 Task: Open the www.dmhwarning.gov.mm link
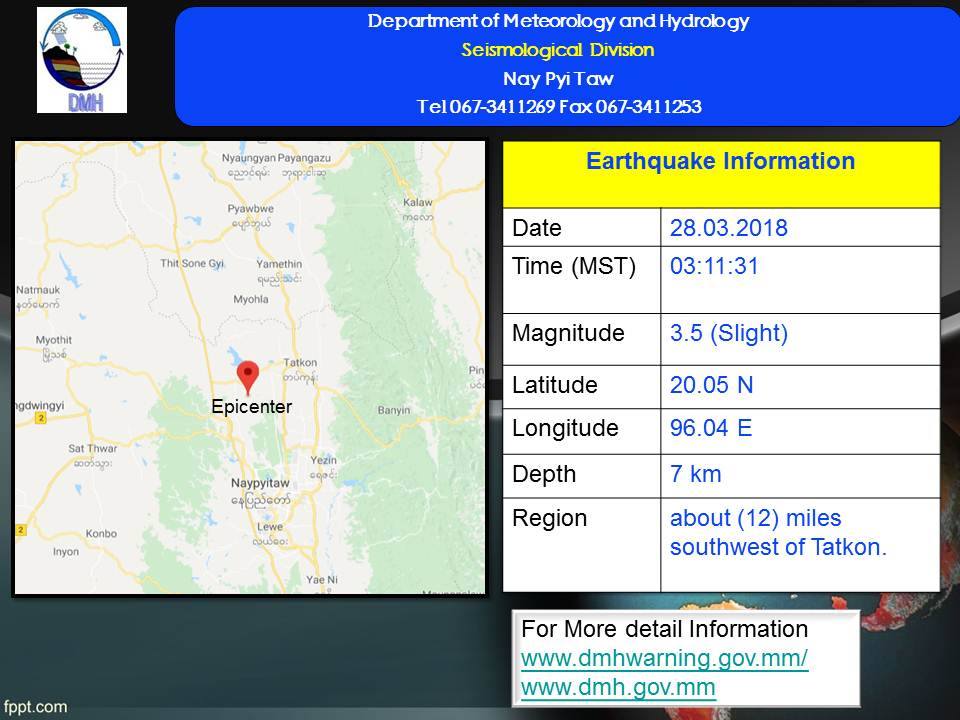pyautogui.click(x=664, y=658)
